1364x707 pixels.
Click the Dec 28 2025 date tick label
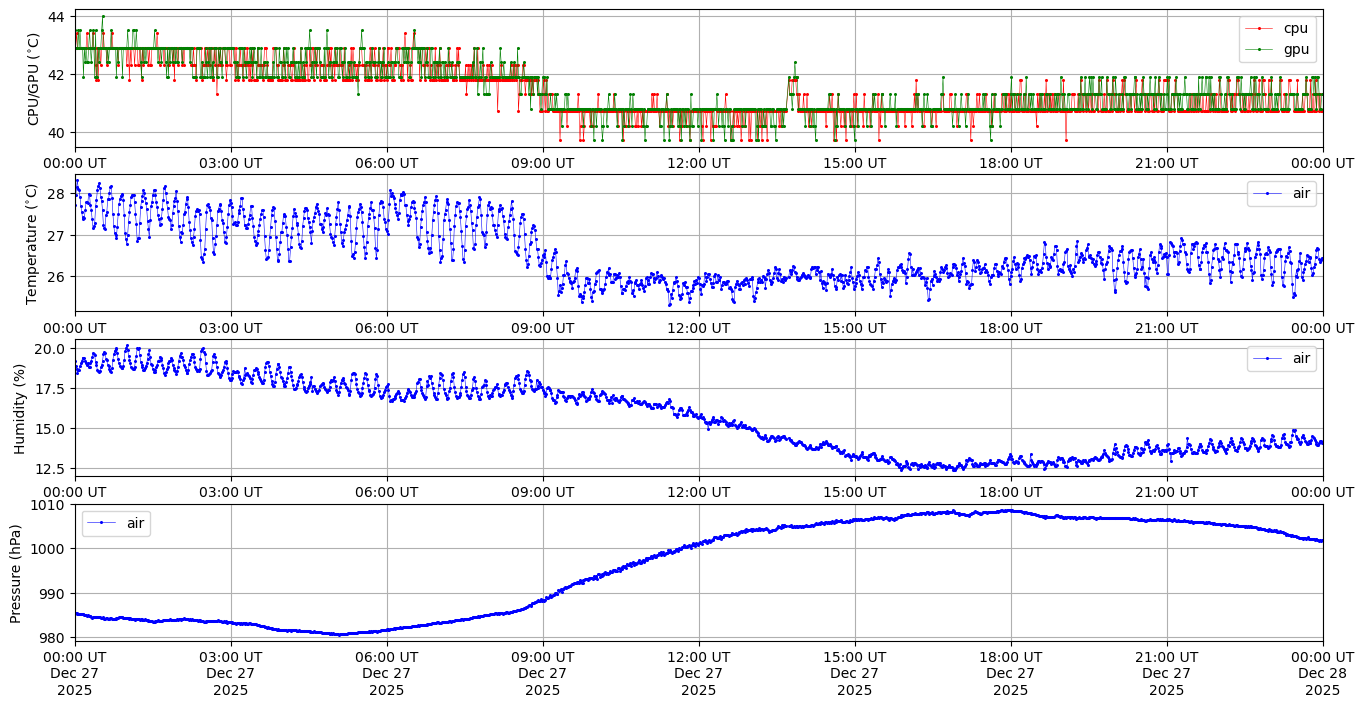pyautogui.click(x=1322, y=674)
